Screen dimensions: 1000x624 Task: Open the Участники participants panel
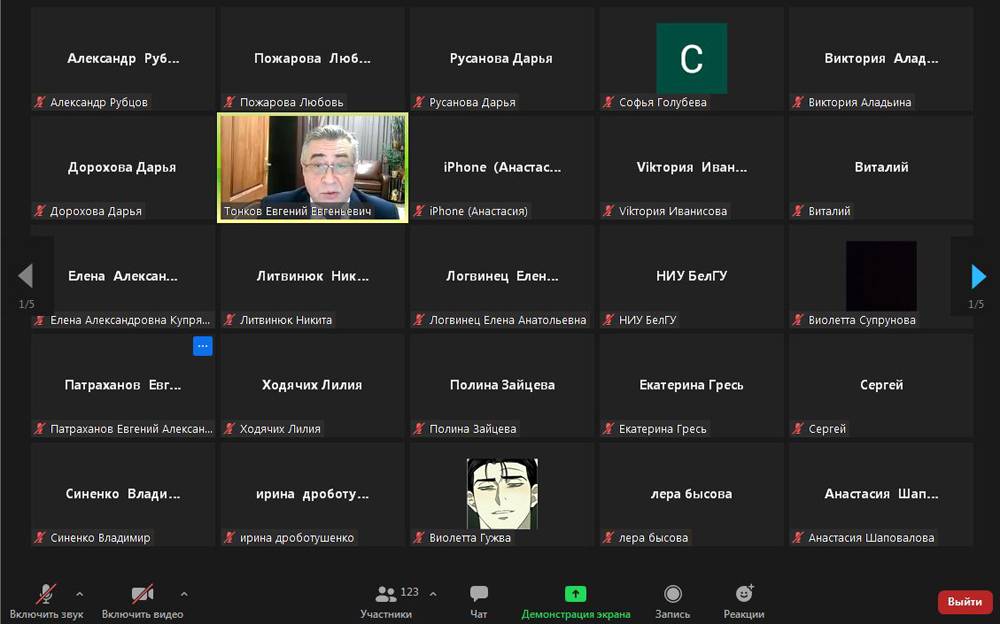point(386,600)
